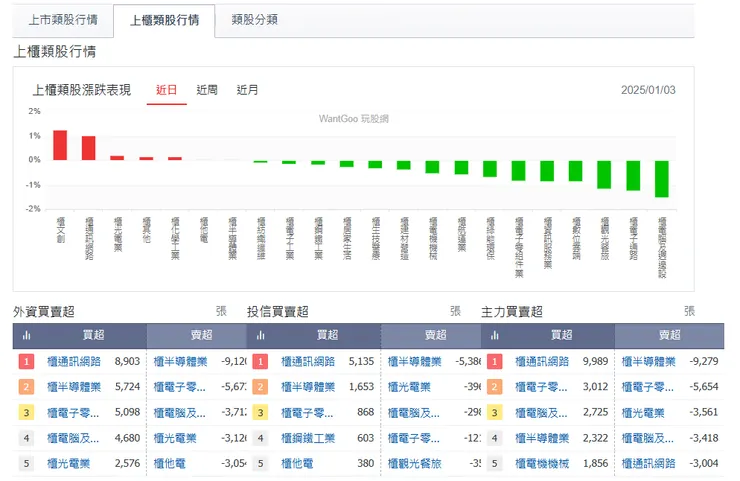Switch to 上市類股行情 tab
Viewport: 740px width, 481px height.
pos(63,20)
